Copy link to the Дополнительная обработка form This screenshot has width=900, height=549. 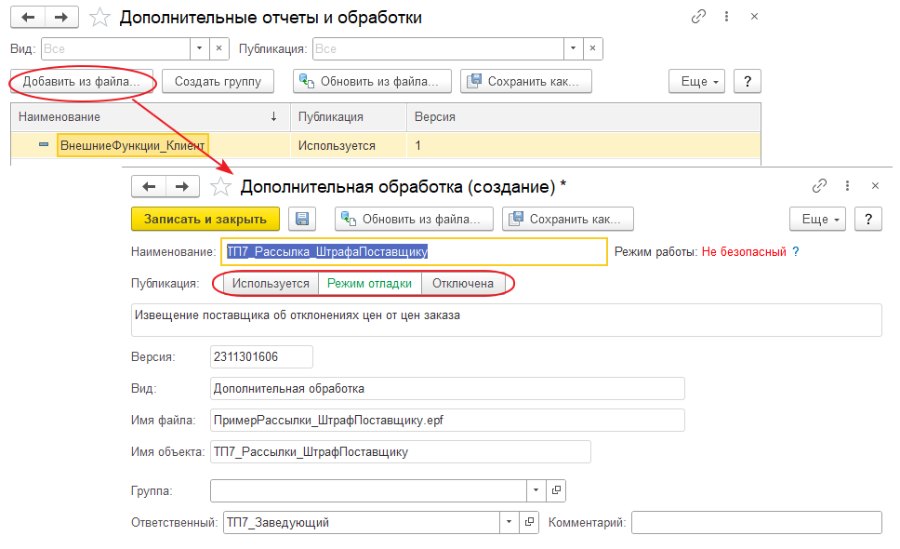tap(820, 185)
